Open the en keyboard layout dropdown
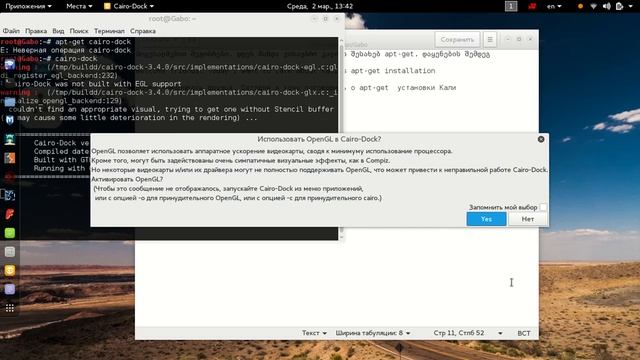 click(x=554, y=6)
